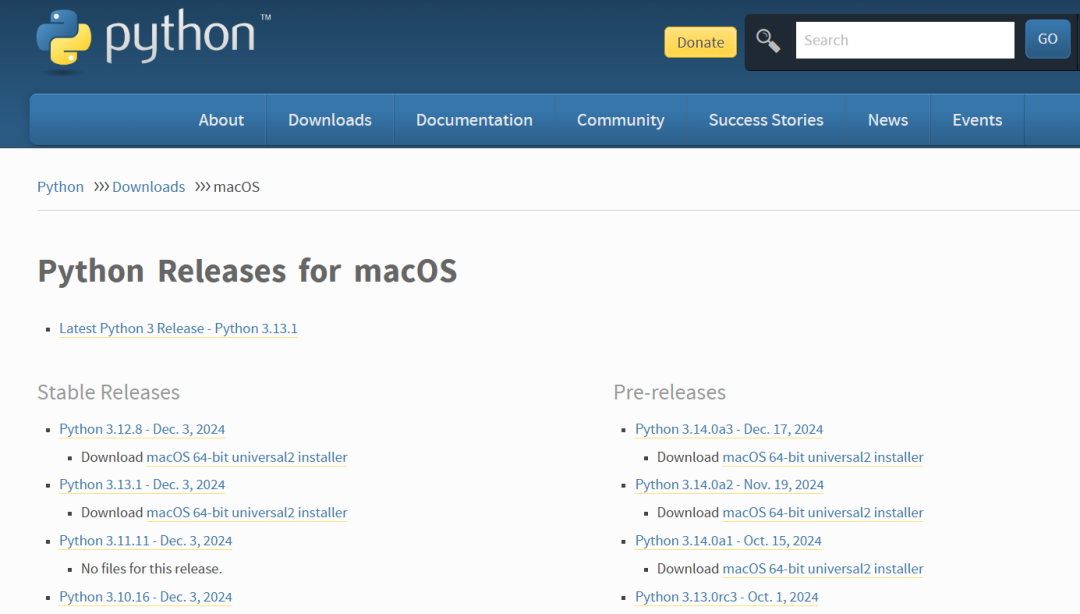Viewport: 1080px width, 614px height.
Task: Click the magnifying glass search icon
Action: pos(767,41)
